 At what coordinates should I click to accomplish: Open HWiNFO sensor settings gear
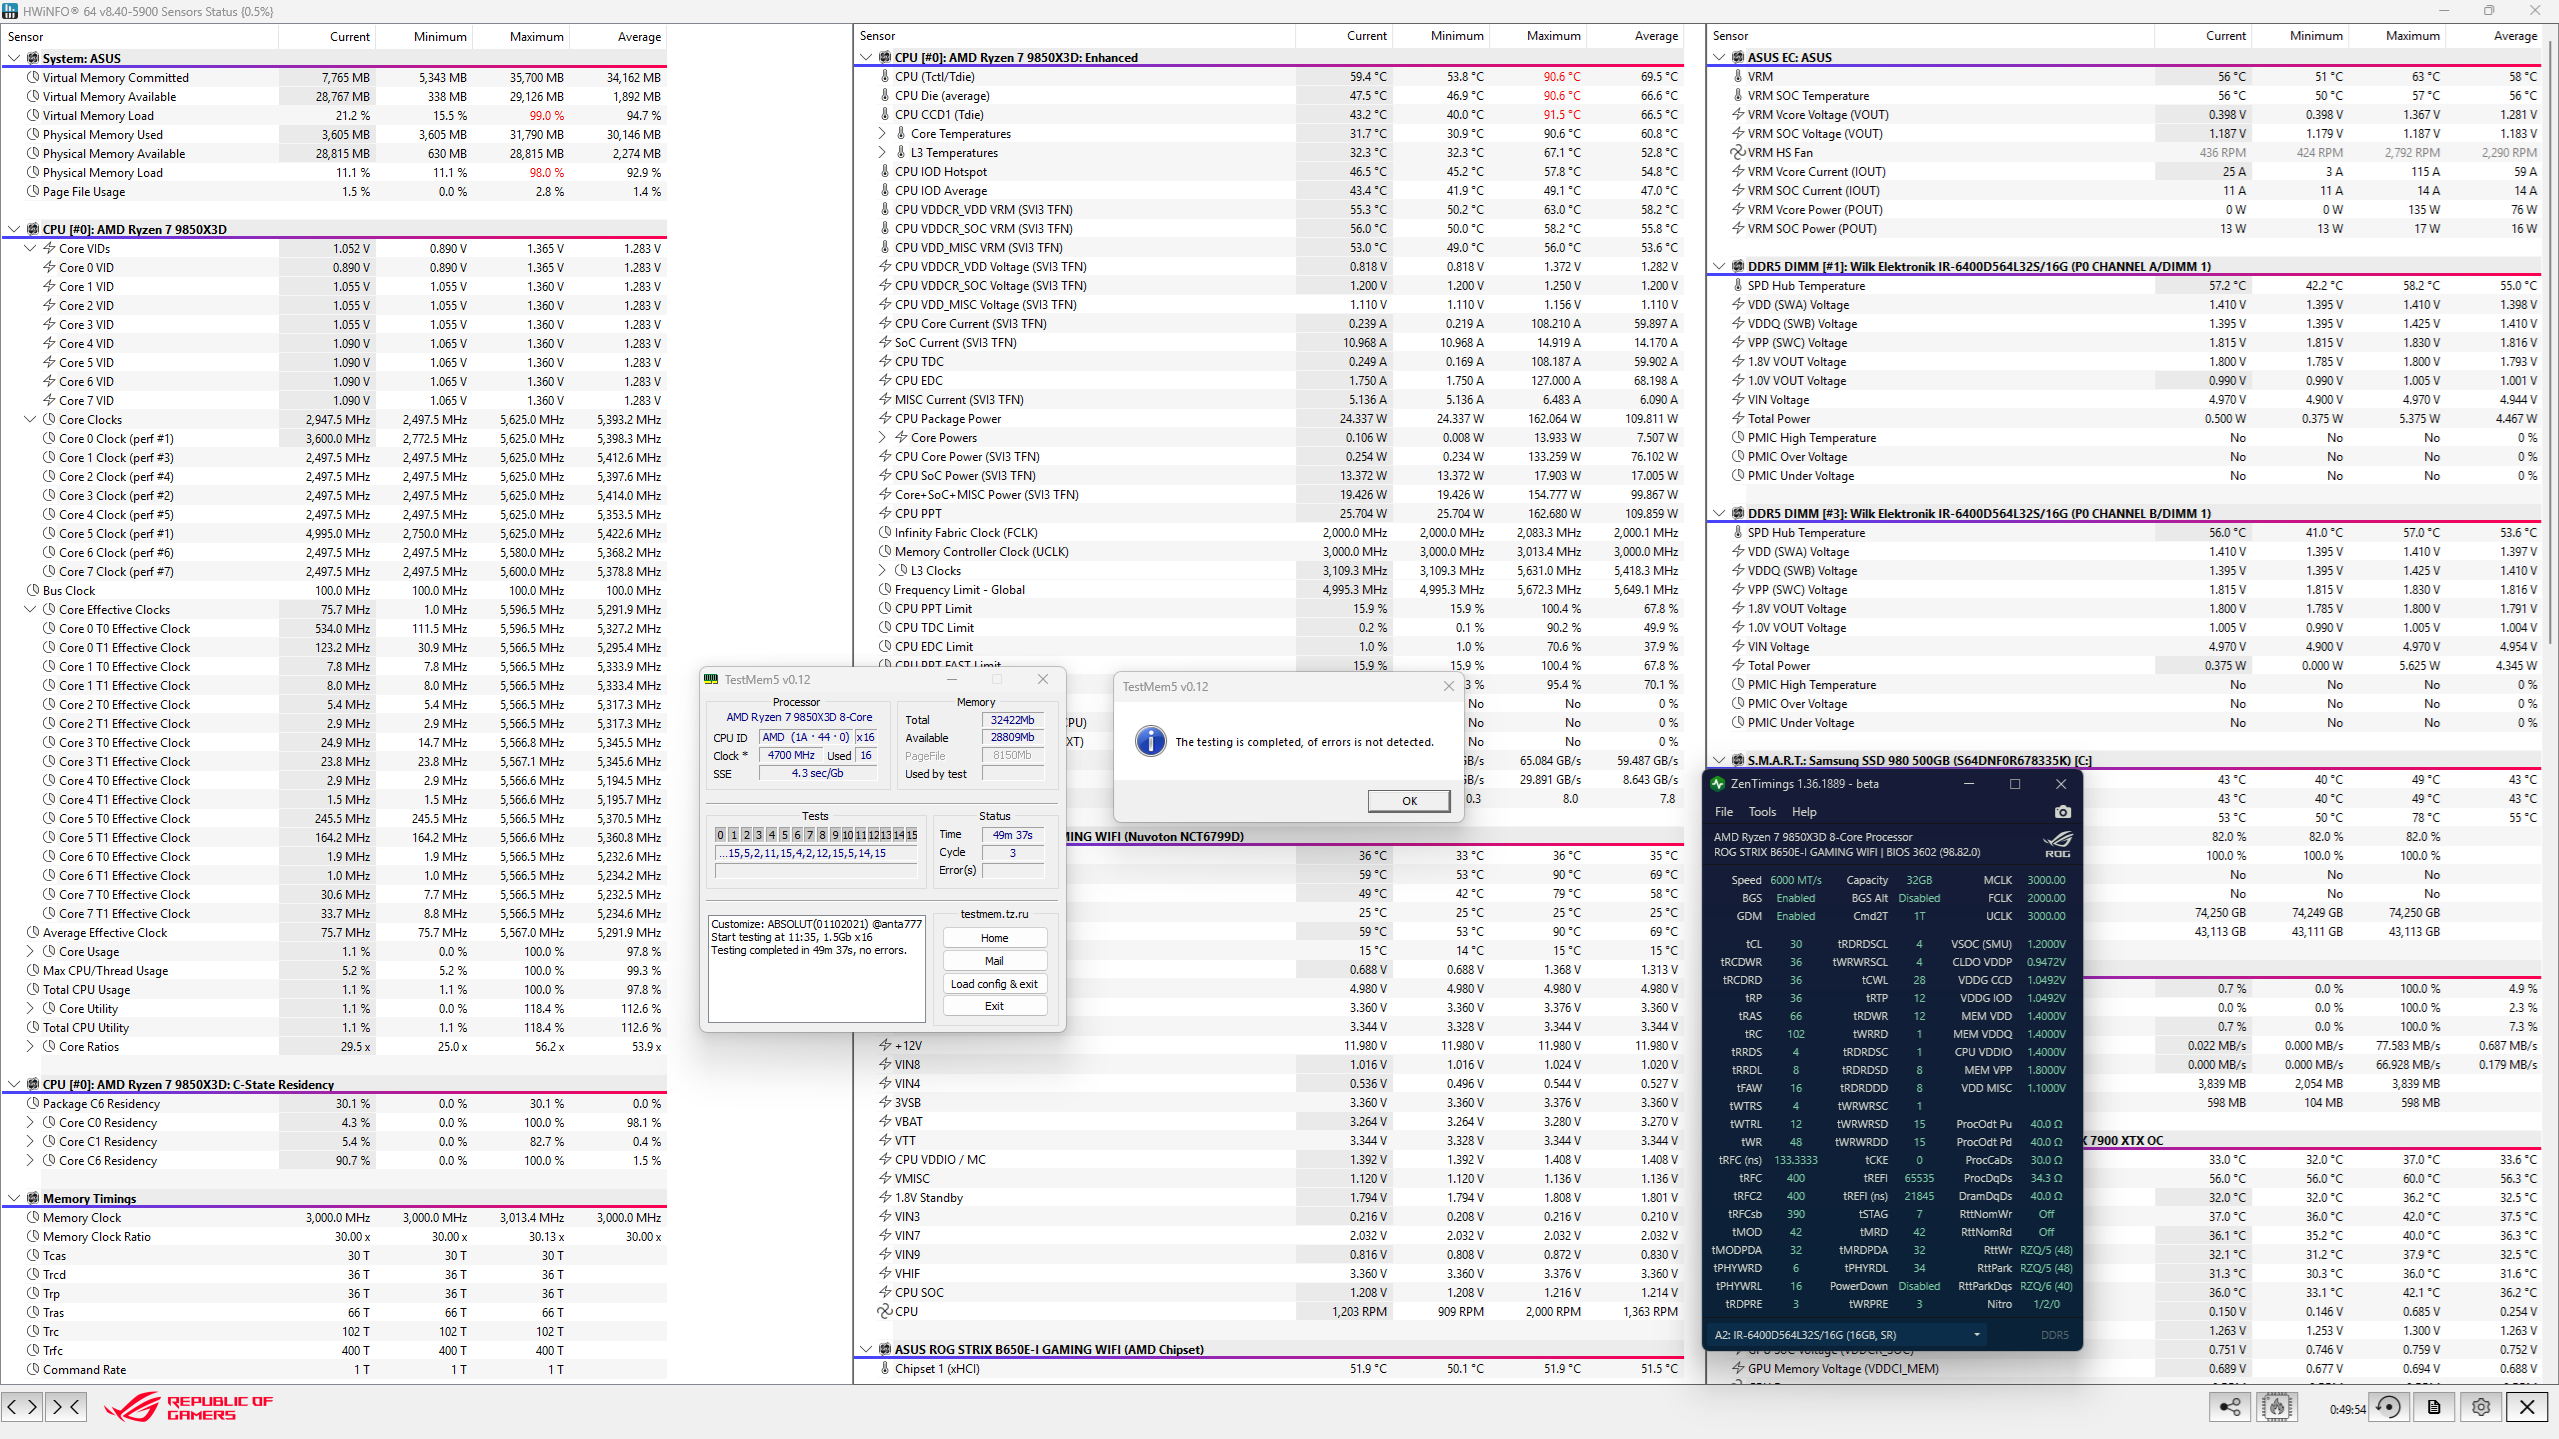tap(2481, 1407)
